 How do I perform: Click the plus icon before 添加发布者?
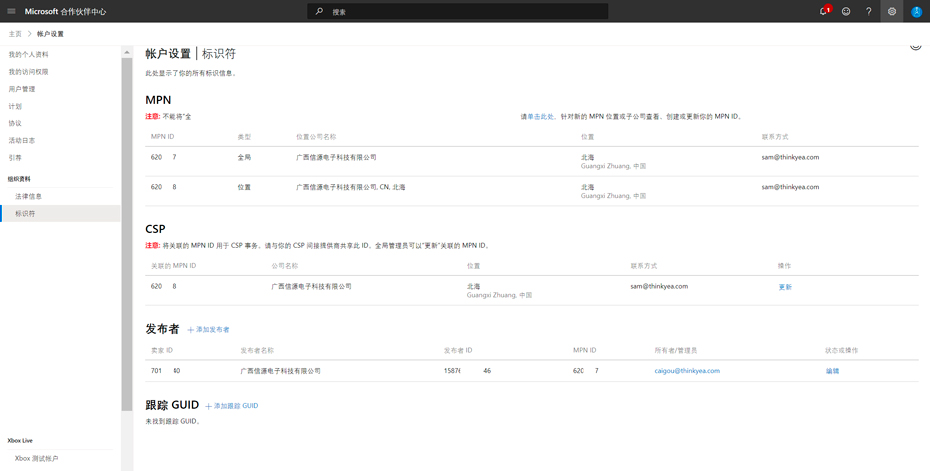pos(190,330)
